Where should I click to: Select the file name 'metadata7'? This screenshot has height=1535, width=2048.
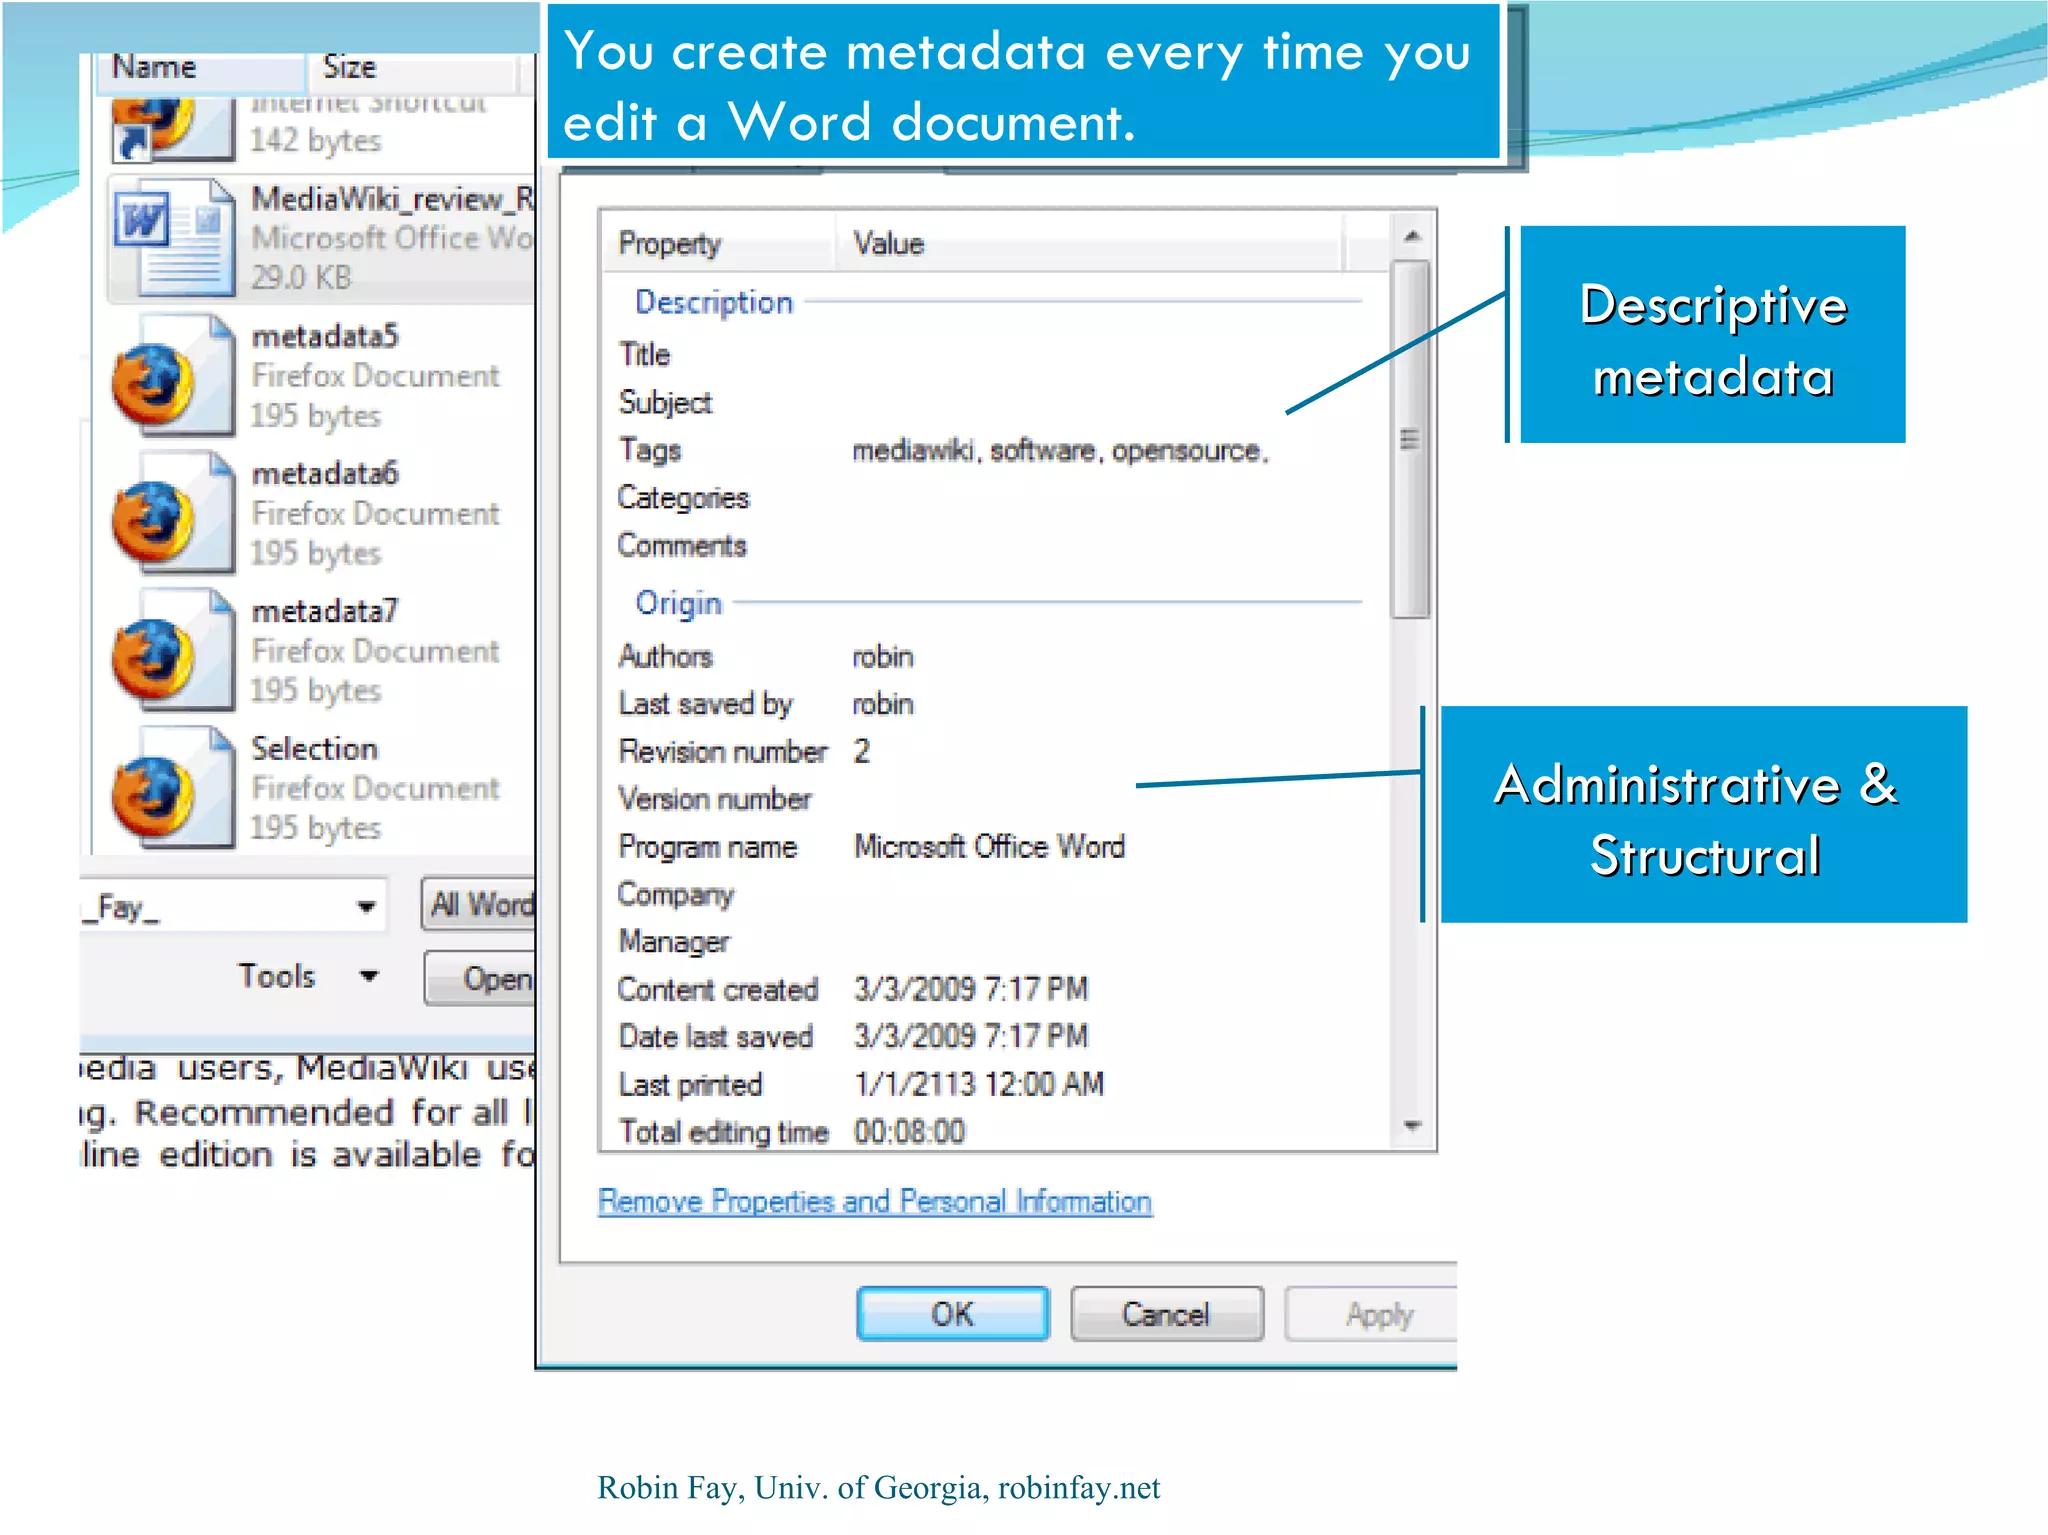325,611
